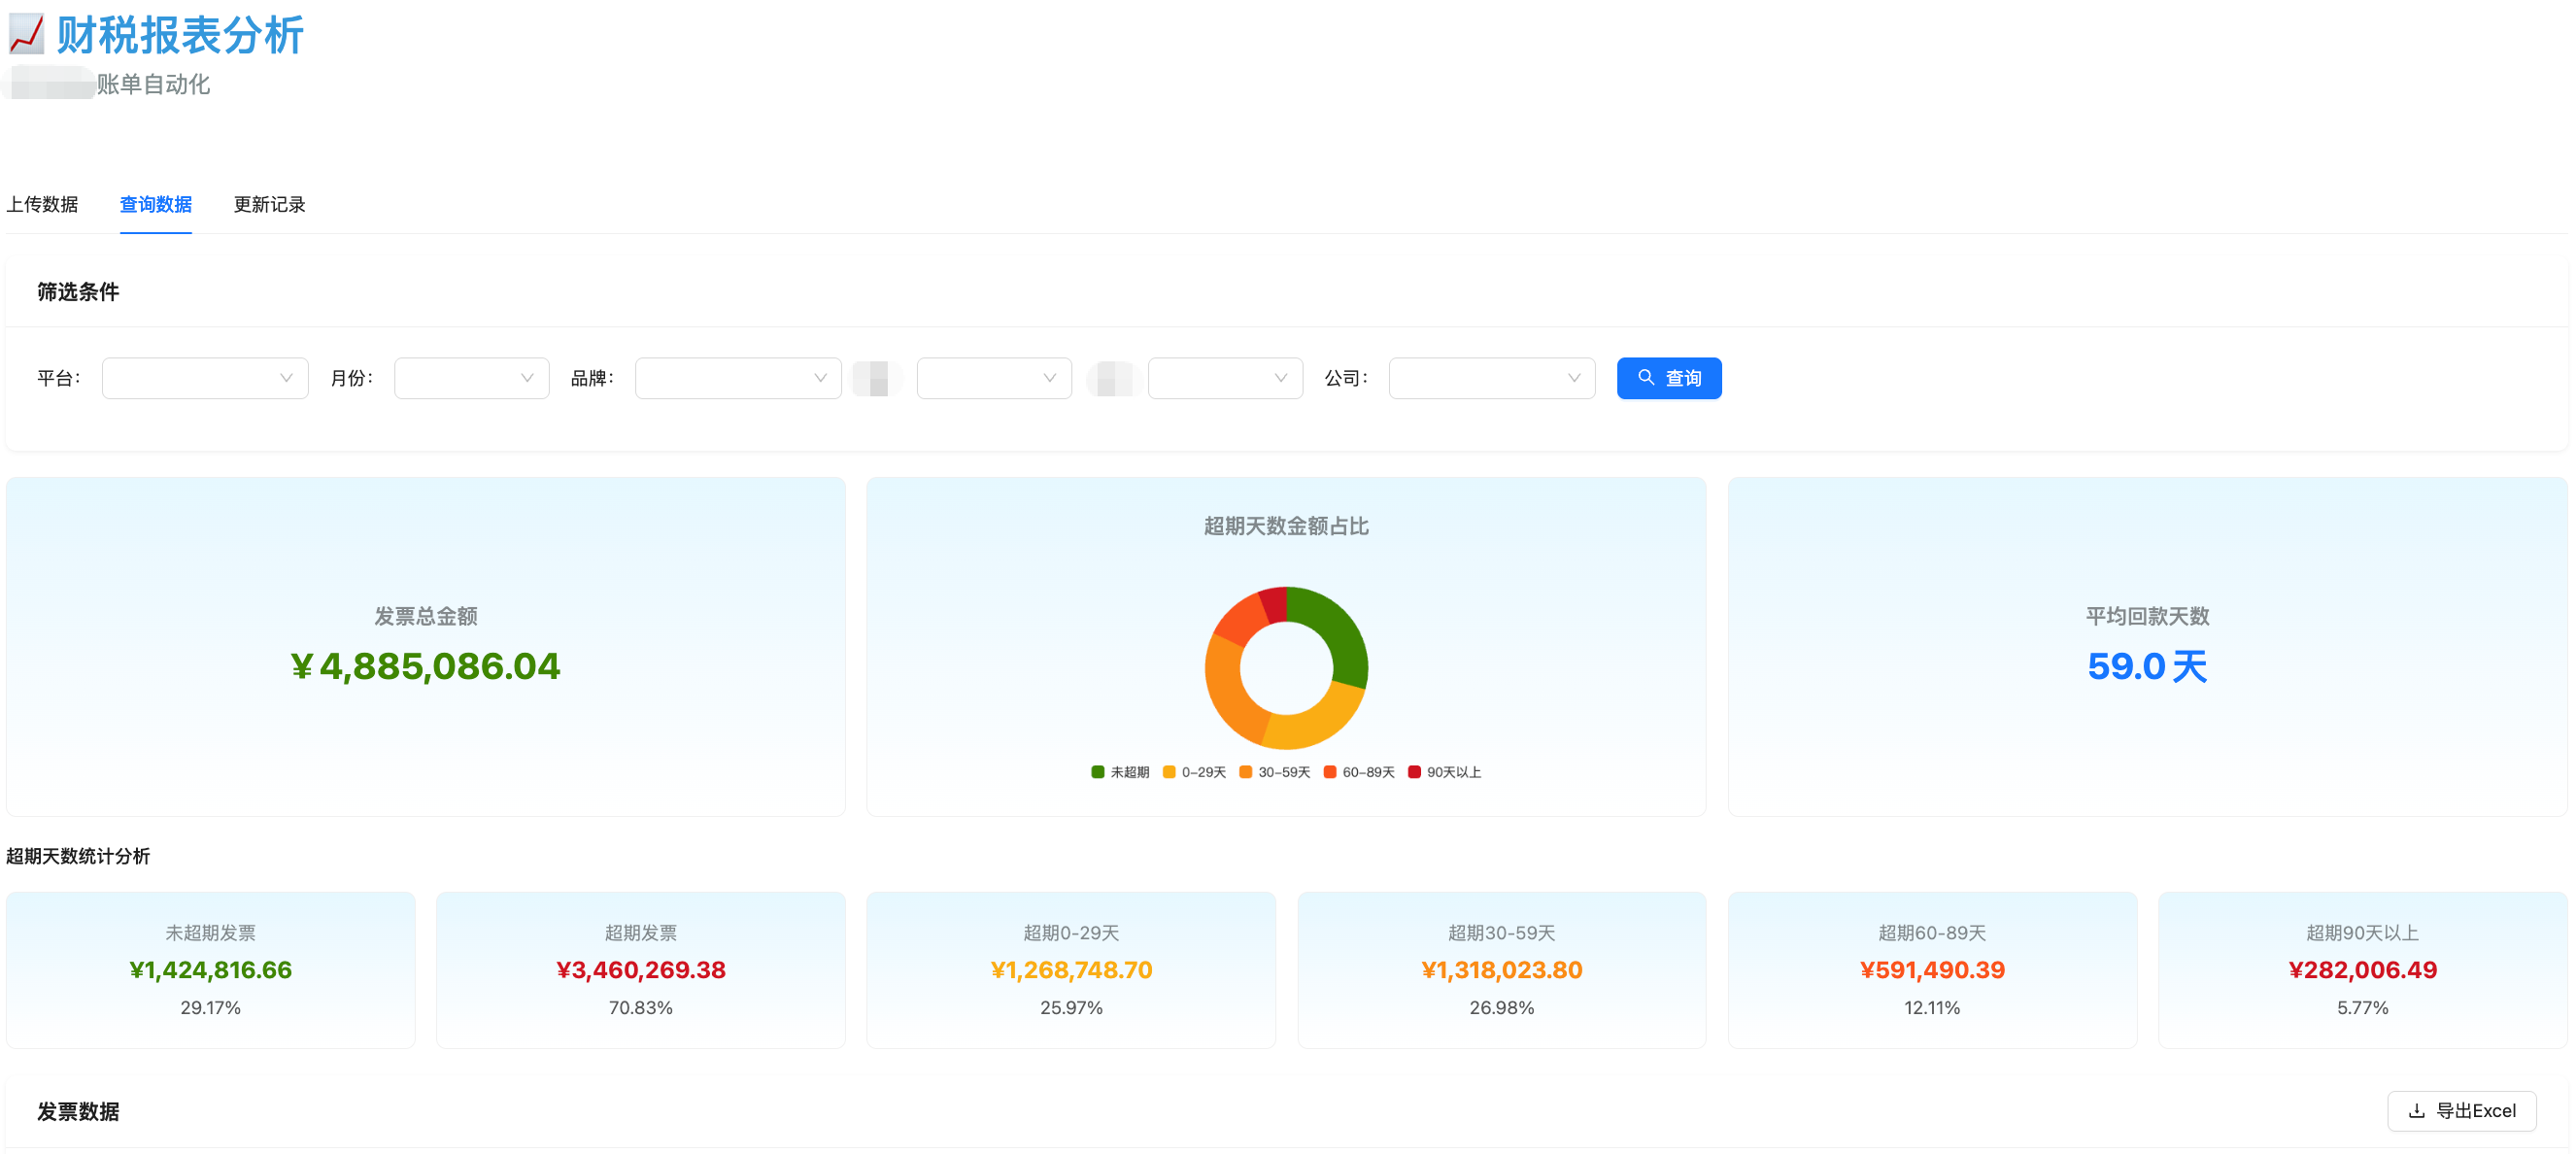The image size is (2576, 1154).
Task: Click the 导出Excel button
Action: point(2462,1111)
